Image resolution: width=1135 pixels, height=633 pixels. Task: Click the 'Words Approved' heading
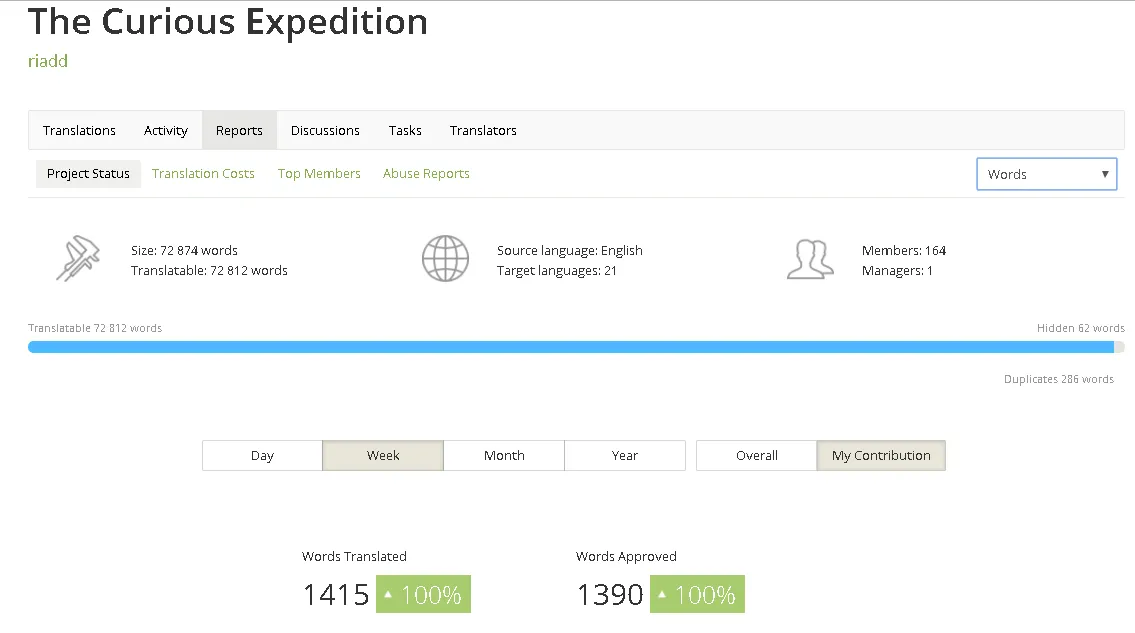coord(626,556)
